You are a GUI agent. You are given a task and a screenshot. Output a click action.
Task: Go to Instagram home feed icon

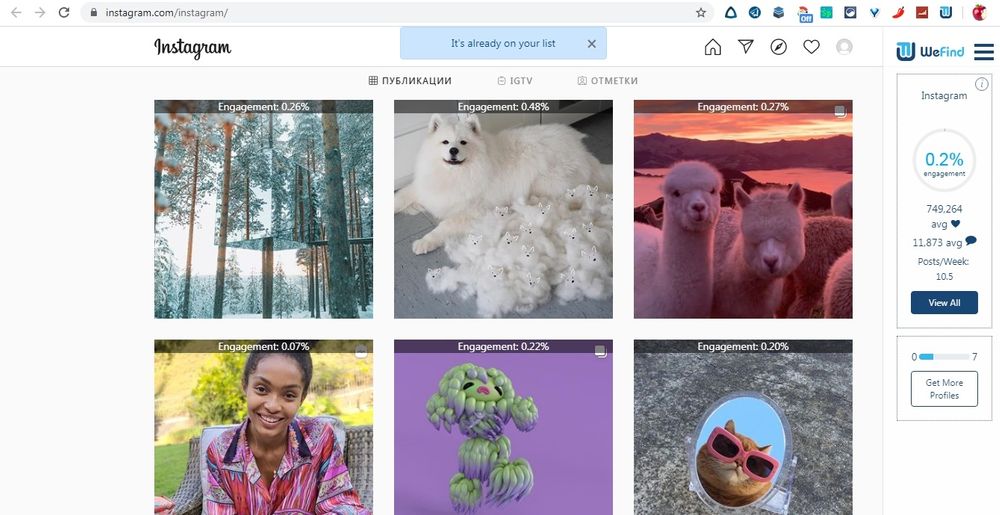click(x=712, y=47)
